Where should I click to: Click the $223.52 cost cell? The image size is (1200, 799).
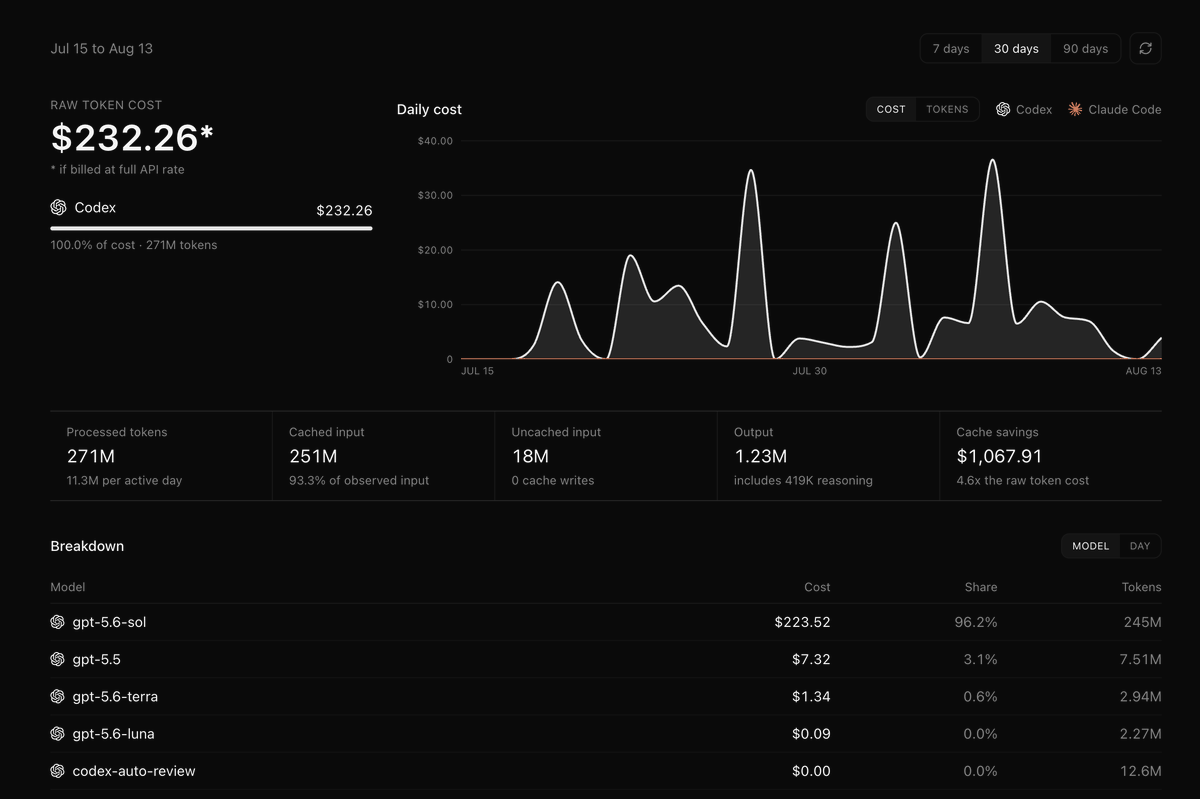tap(802, 622)
